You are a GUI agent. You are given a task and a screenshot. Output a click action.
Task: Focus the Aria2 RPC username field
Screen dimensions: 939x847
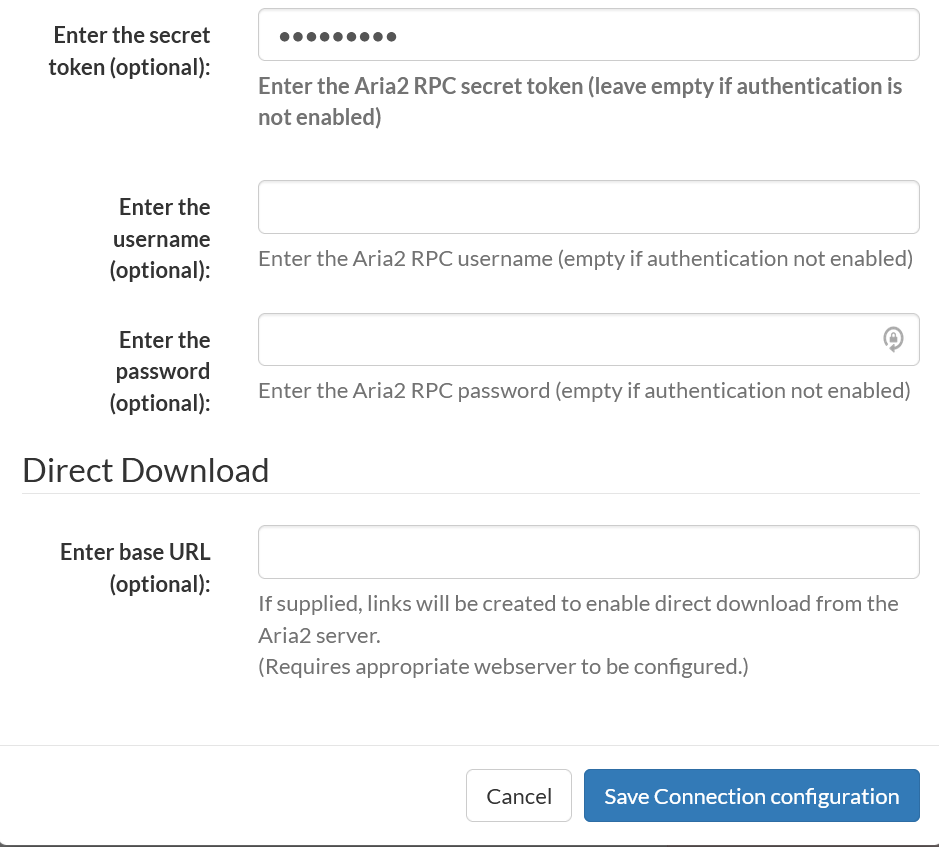[588, 207]
